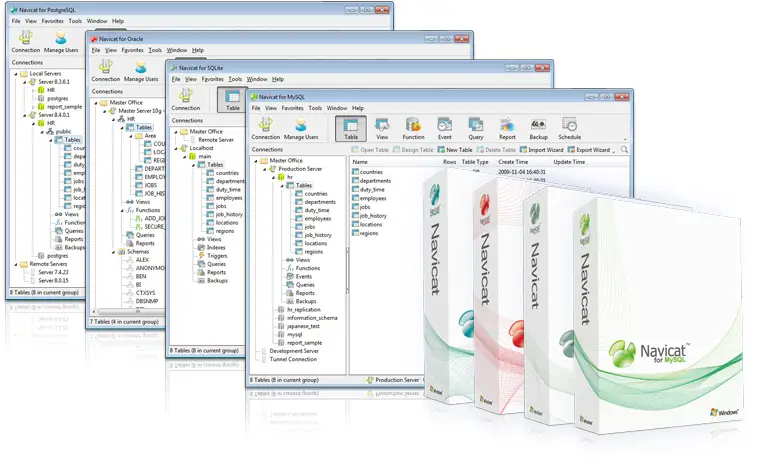
Task: Click the Navicat for MySQL product box
Action: click(x=659, y=317)
